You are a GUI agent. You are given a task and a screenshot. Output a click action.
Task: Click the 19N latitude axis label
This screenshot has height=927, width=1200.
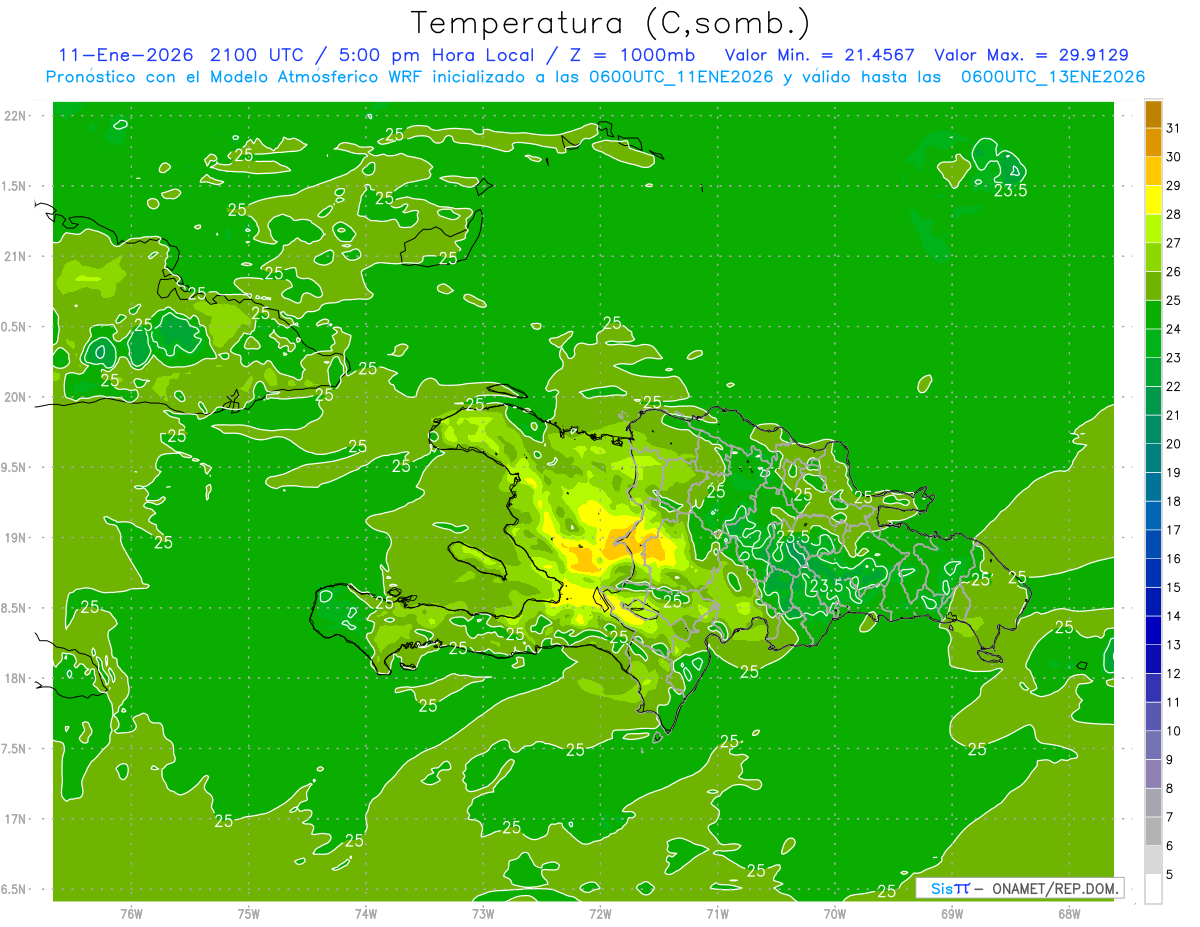click(x=17, y=537)
